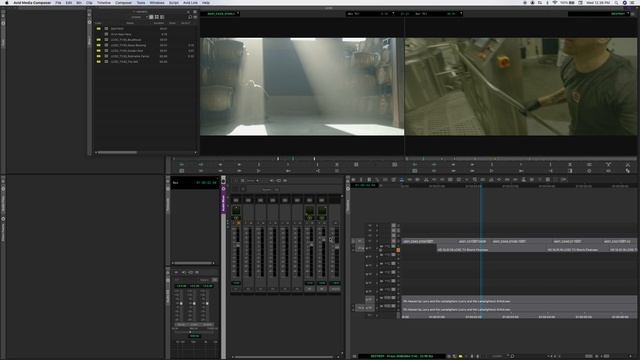Open the timeline fast menu at bottom-left

point(355,356)
